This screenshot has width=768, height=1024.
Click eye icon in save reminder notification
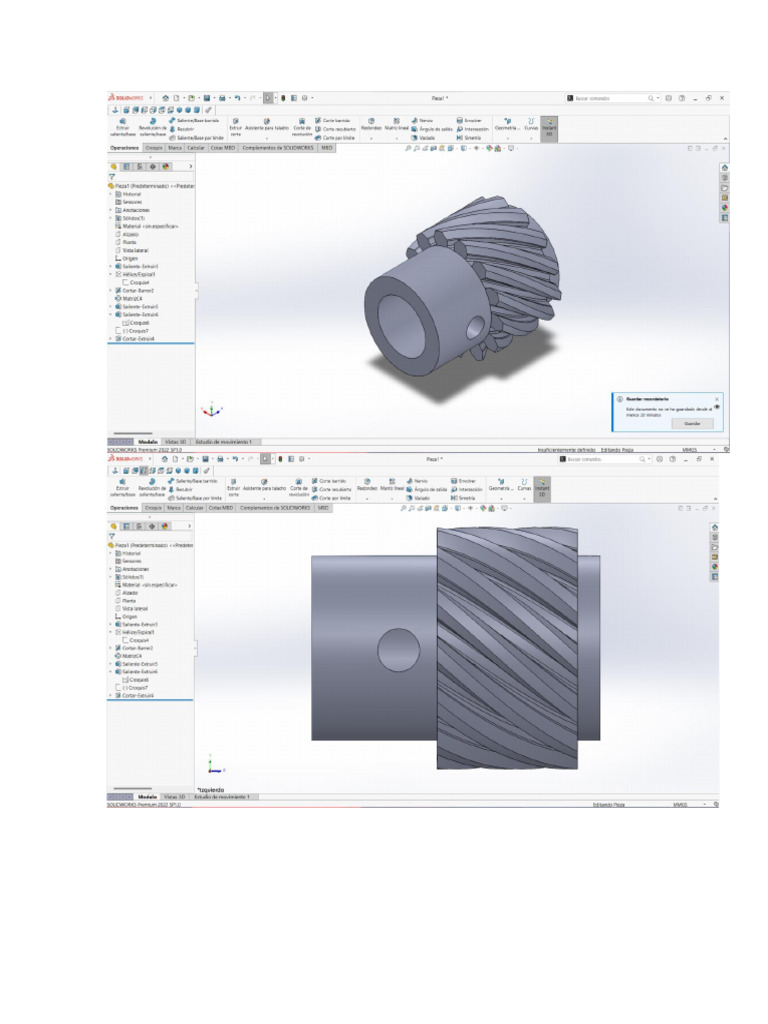[x=718, y=408]
